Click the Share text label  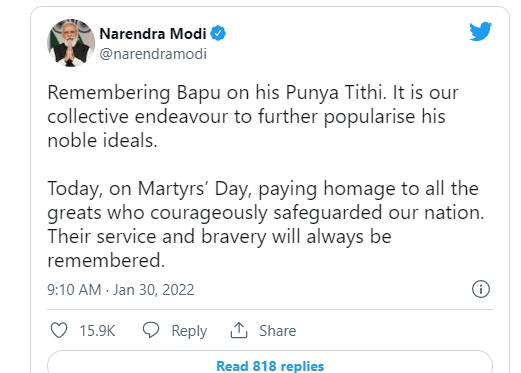278,331
